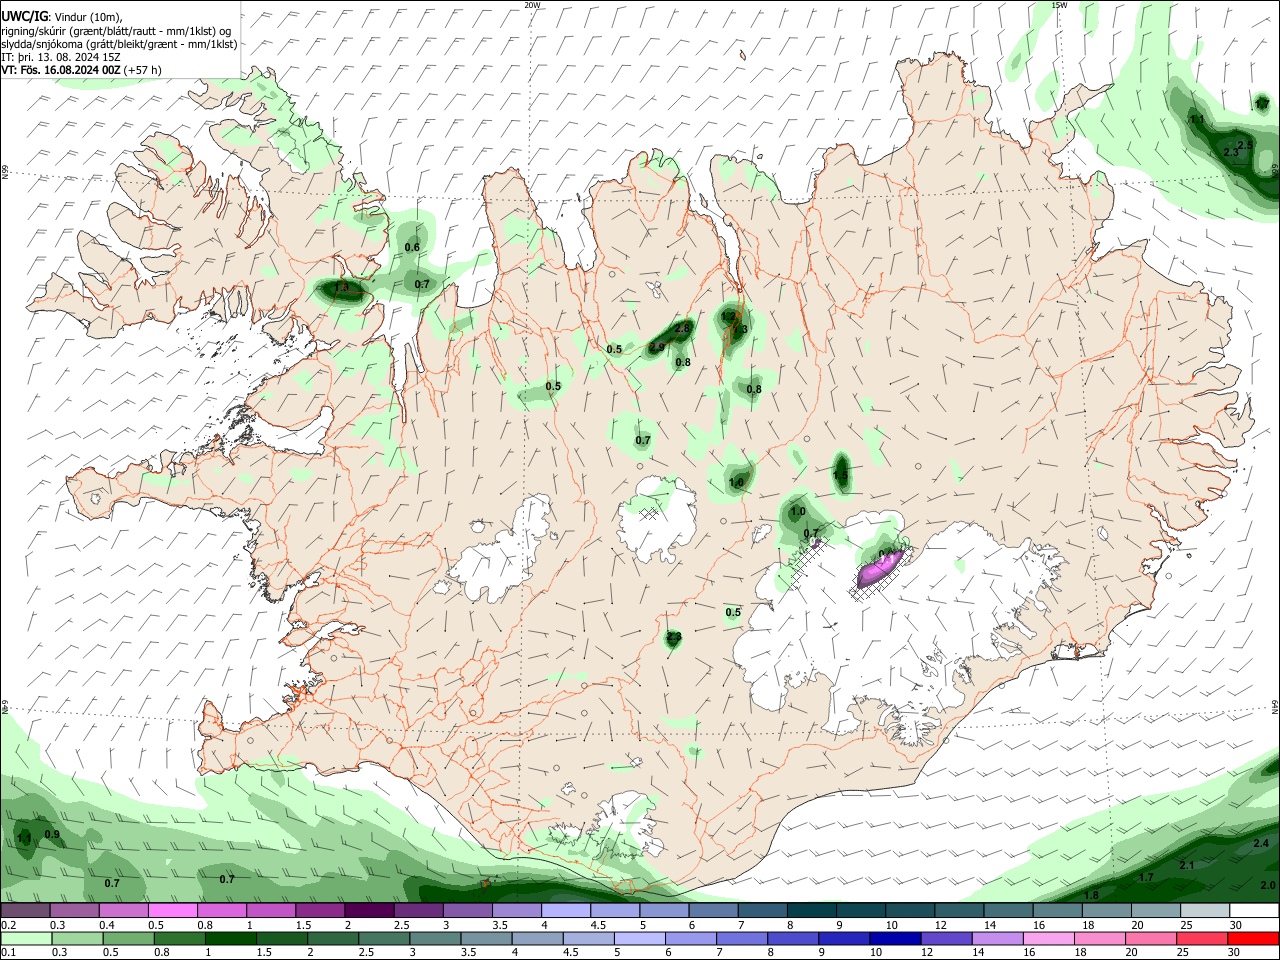Click the 15W longitude label at the top
Viewport: 1280px width, 960px height.
(x=1059, y=5)
